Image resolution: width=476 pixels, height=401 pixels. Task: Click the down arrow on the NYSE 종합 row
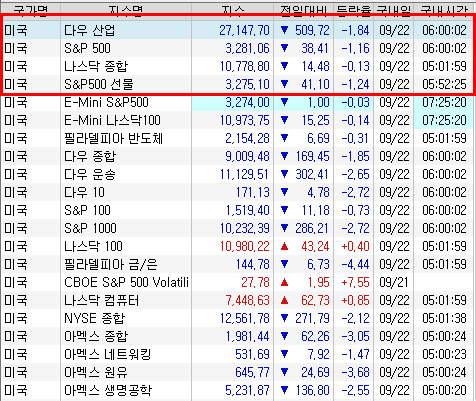pos(284,318)
